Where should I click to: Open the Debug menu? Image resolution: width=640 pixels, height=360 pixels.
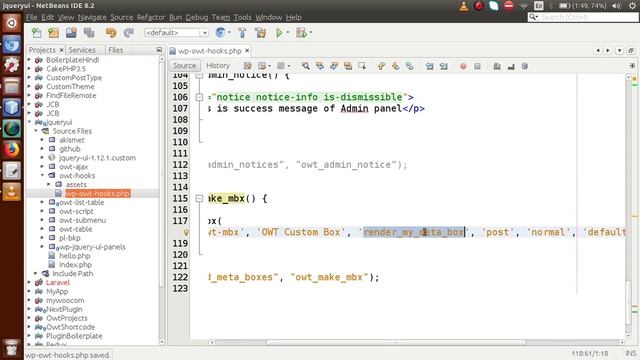coord(197,17)
